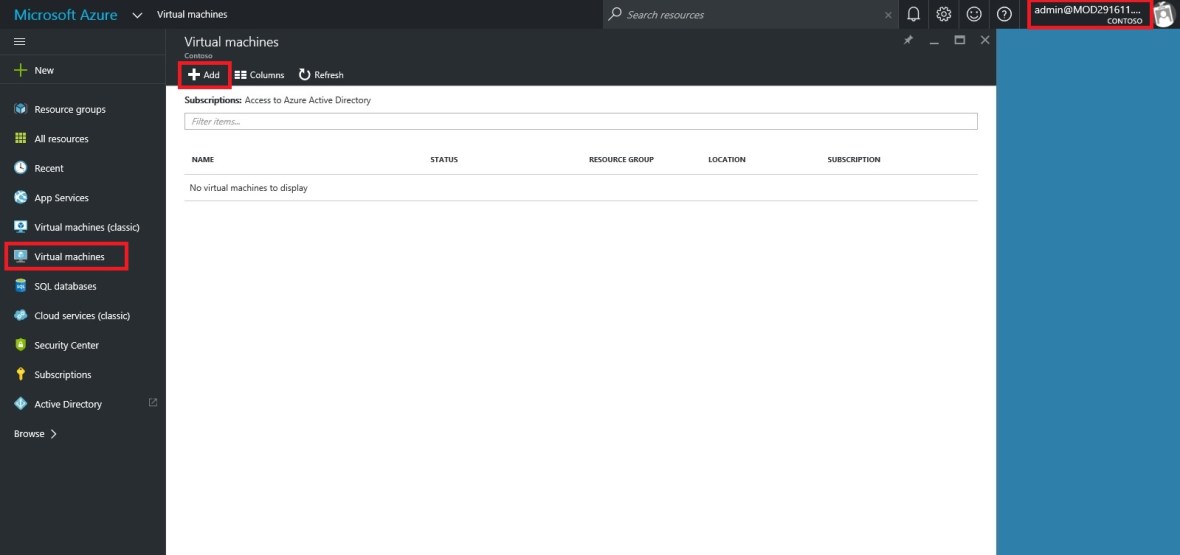Open the help question mark icon

(x=1004, y=14)
